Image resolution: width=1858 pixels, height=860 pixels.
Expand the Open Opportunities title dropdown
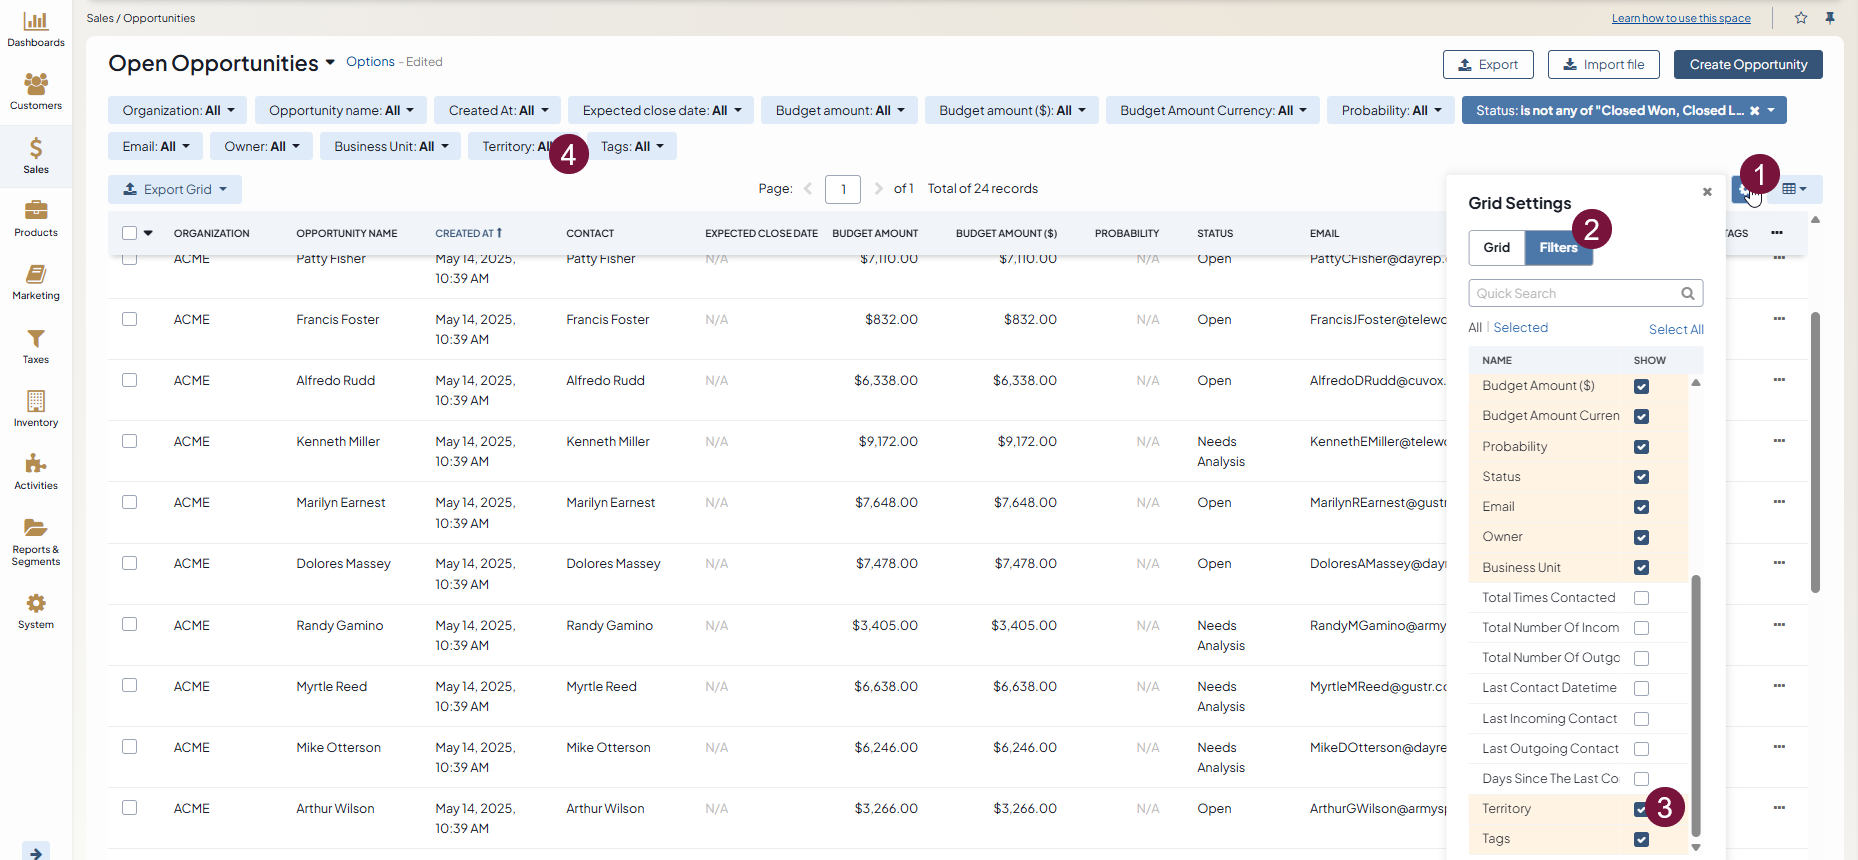point(330,63)
